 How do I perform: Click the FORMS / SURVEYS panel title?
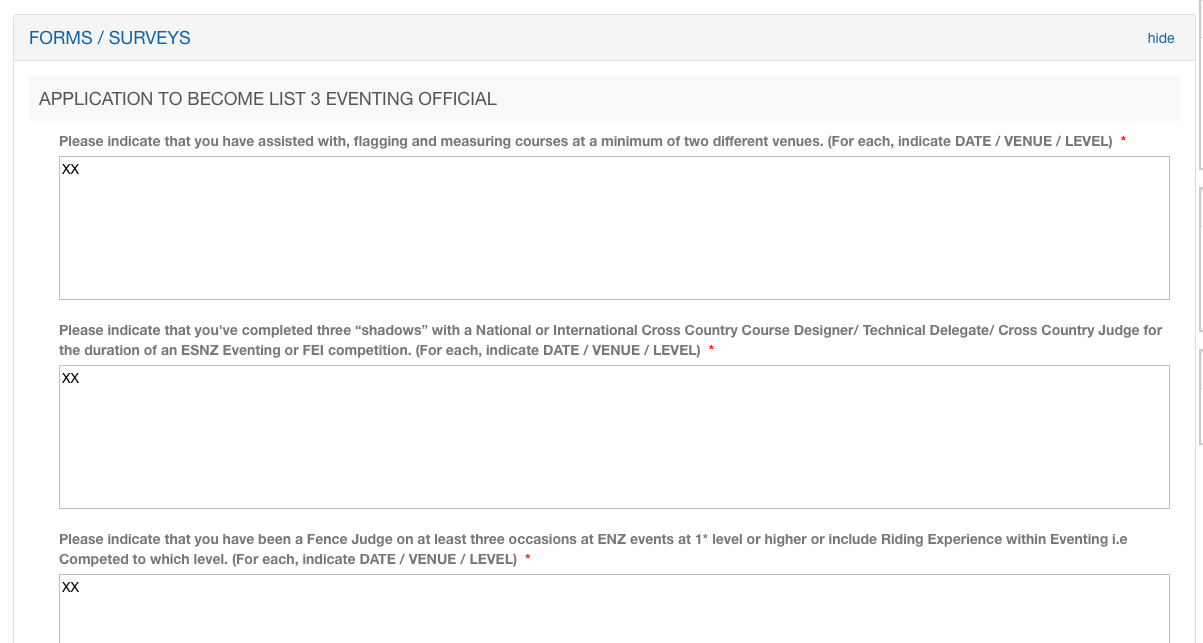[109, 38]
